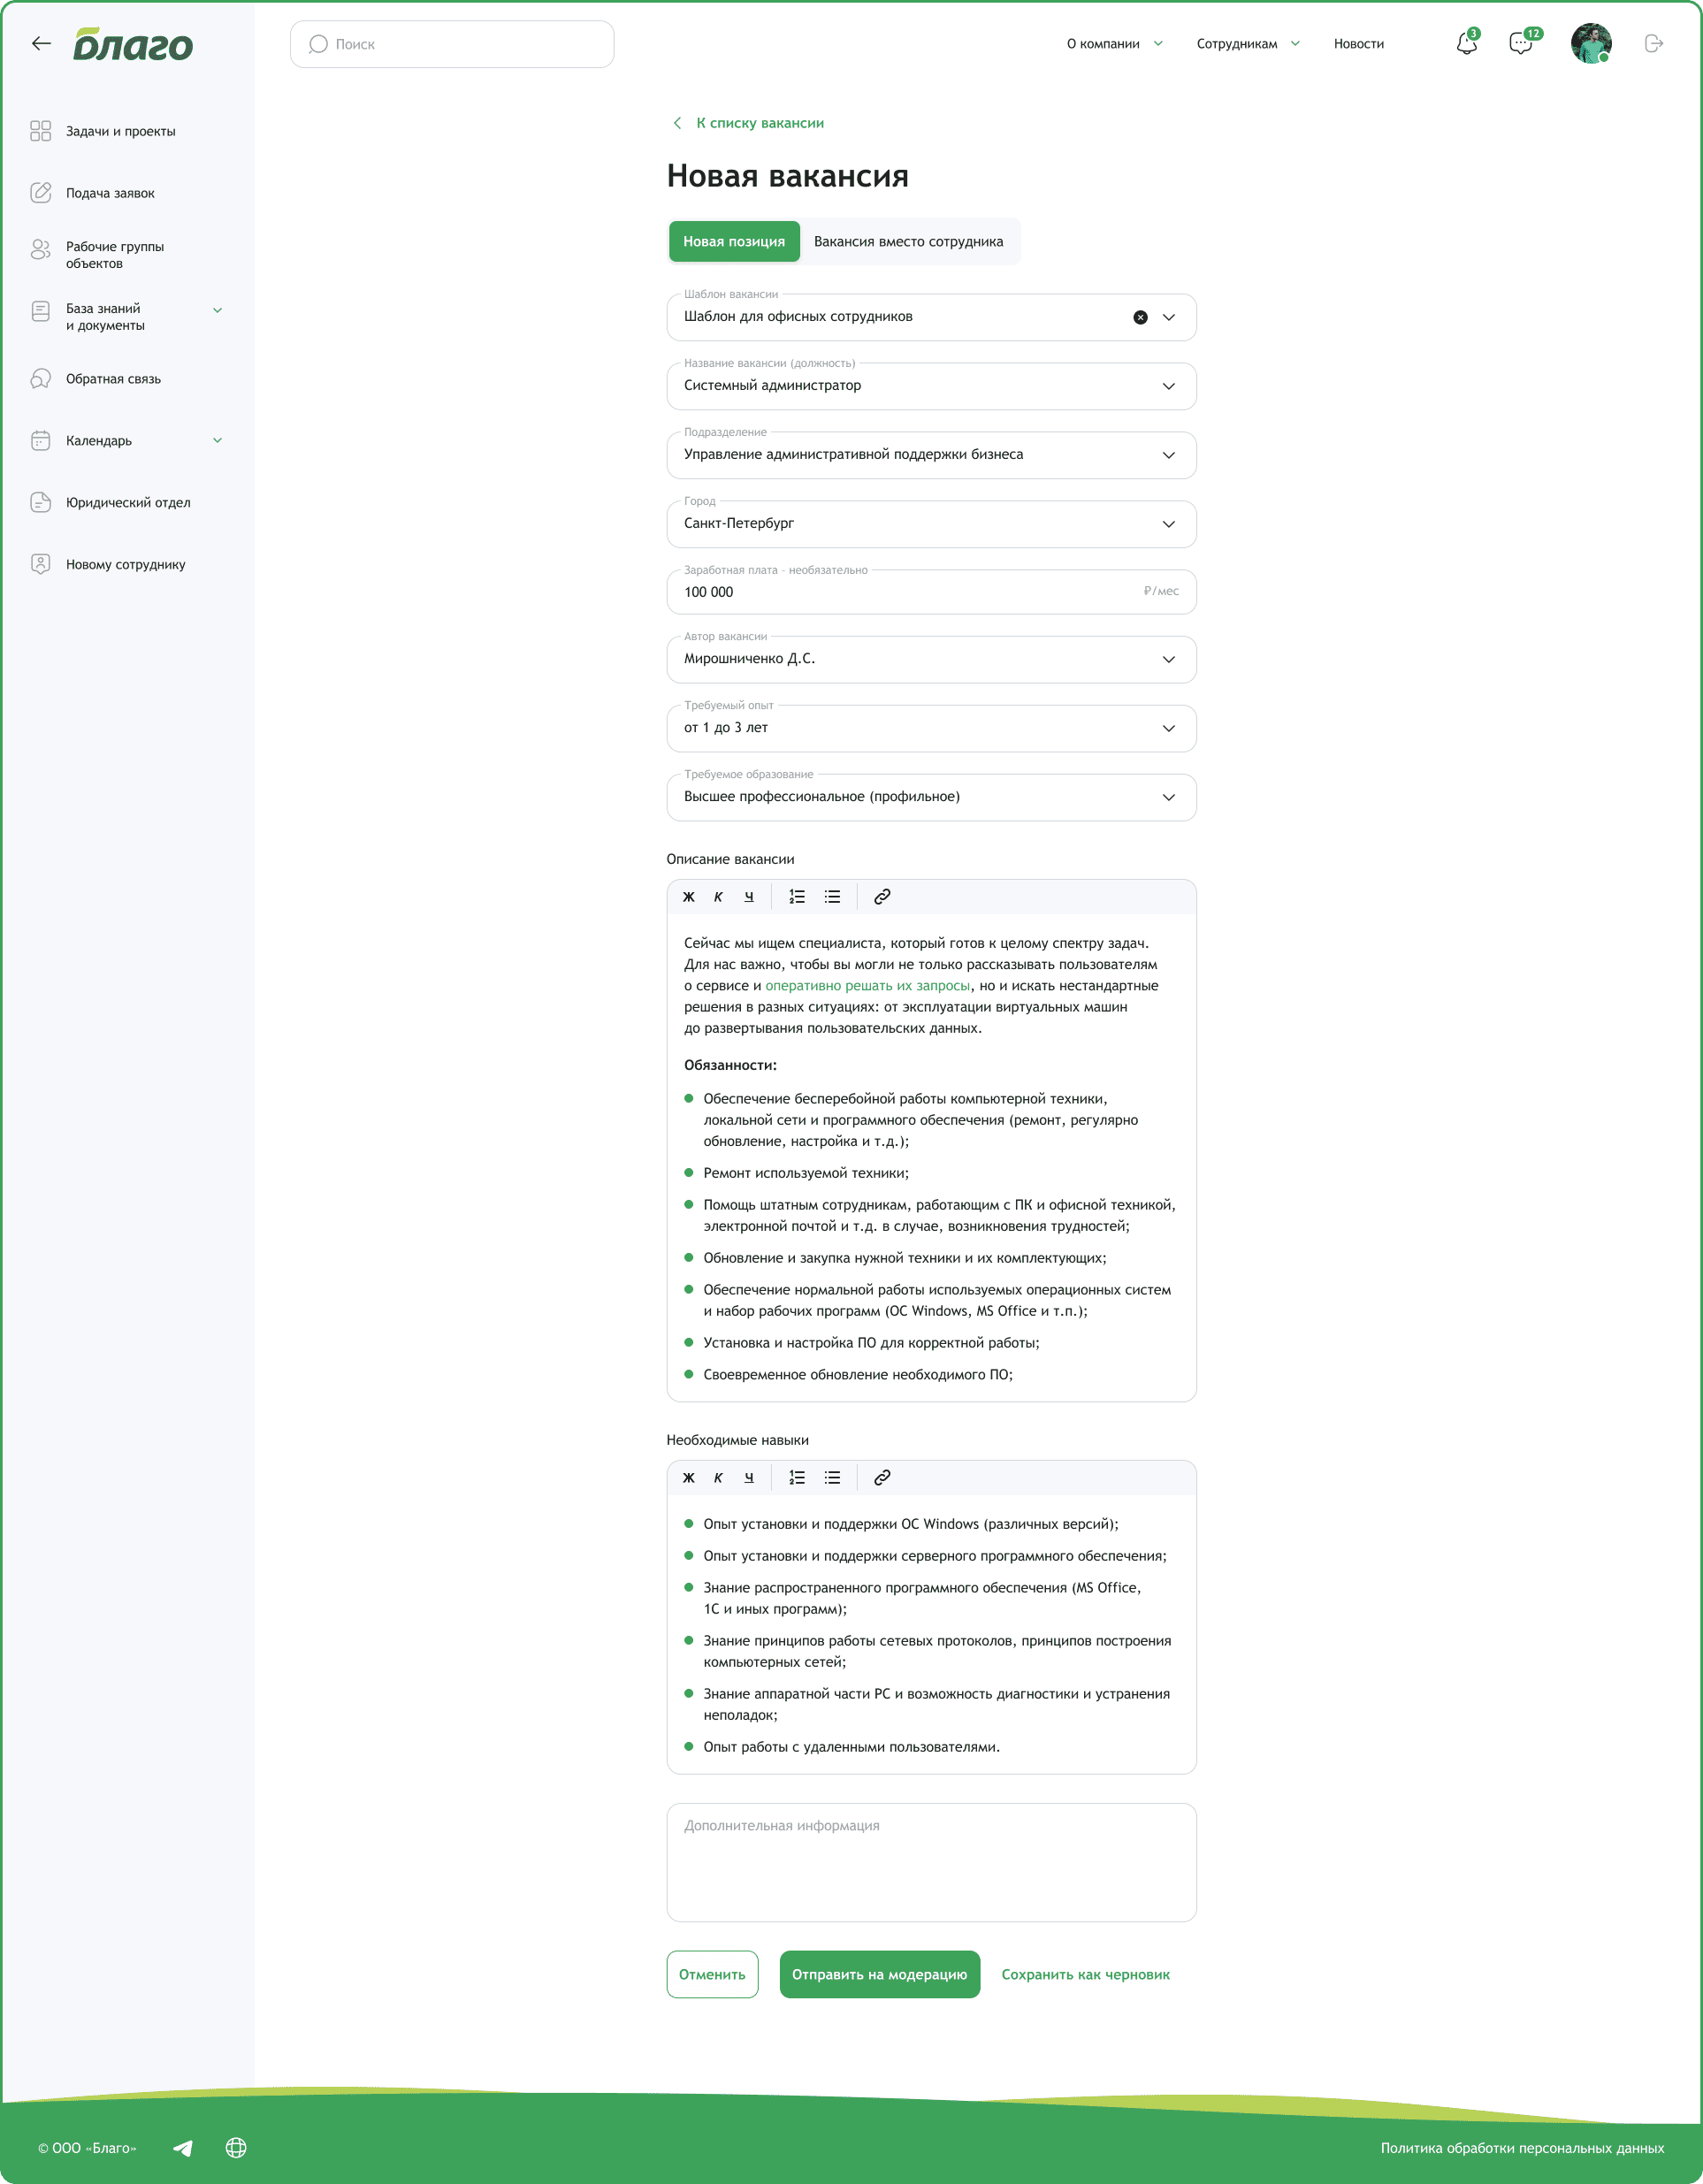The image size is (1703, 2184).
Task: Expand База знаний и документы section
Action: coord(217,310)
